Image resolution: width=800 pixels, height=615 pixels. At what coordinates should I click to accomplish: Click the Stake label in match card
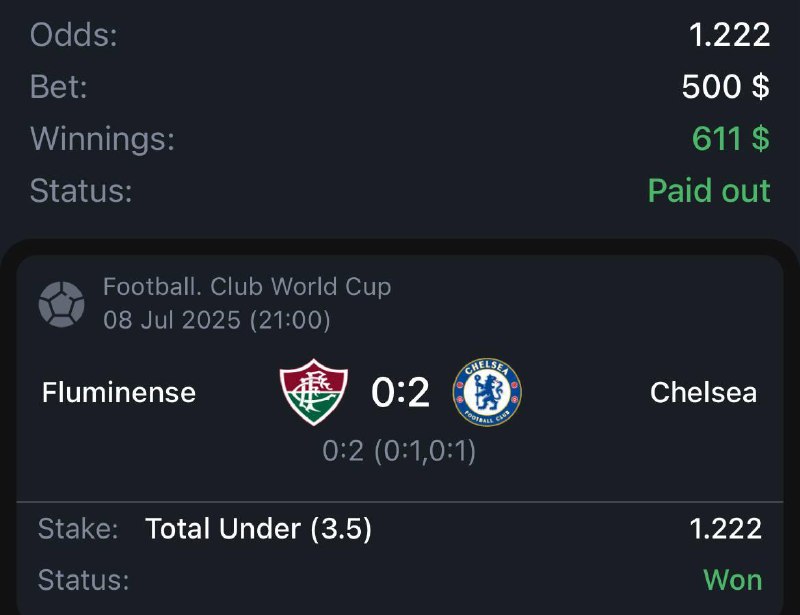[78, 529]
